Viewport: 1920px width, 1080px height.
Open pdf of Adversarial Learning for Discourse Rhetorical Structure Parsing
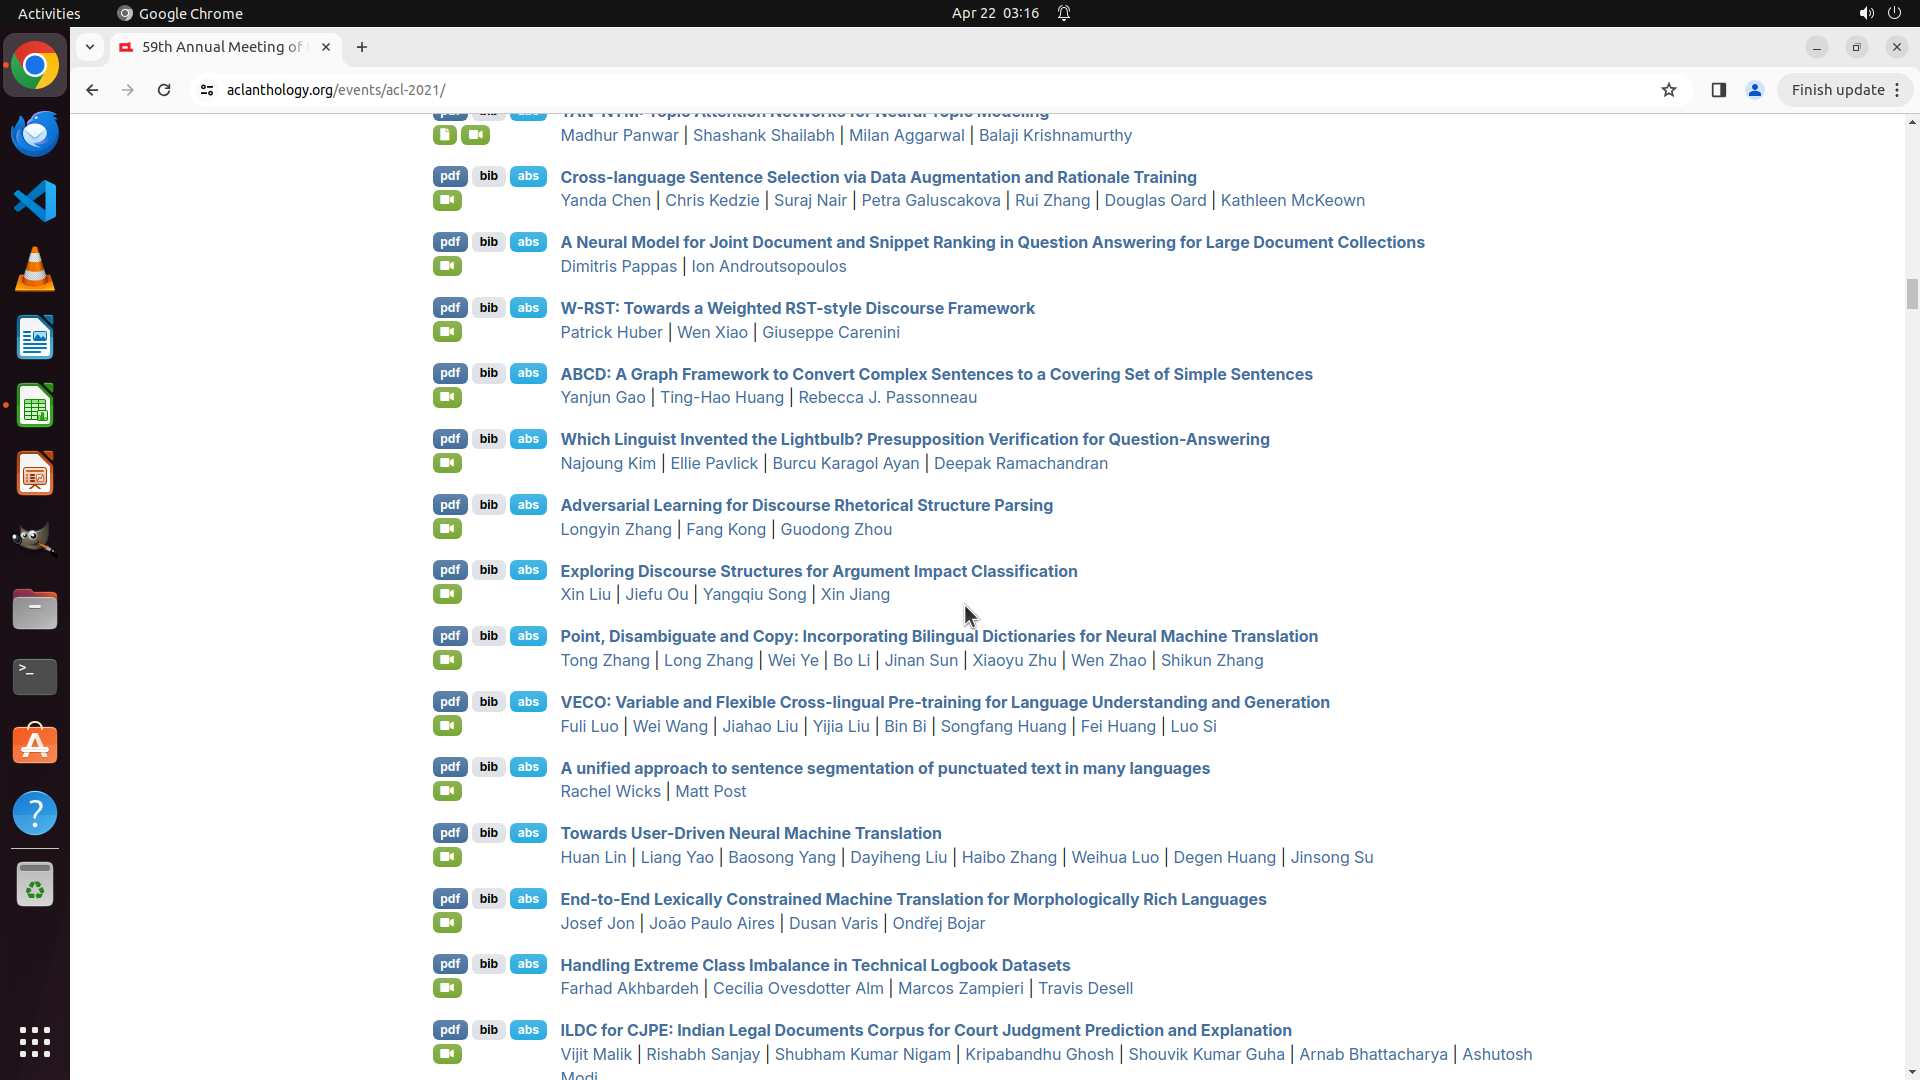(450, 505)
